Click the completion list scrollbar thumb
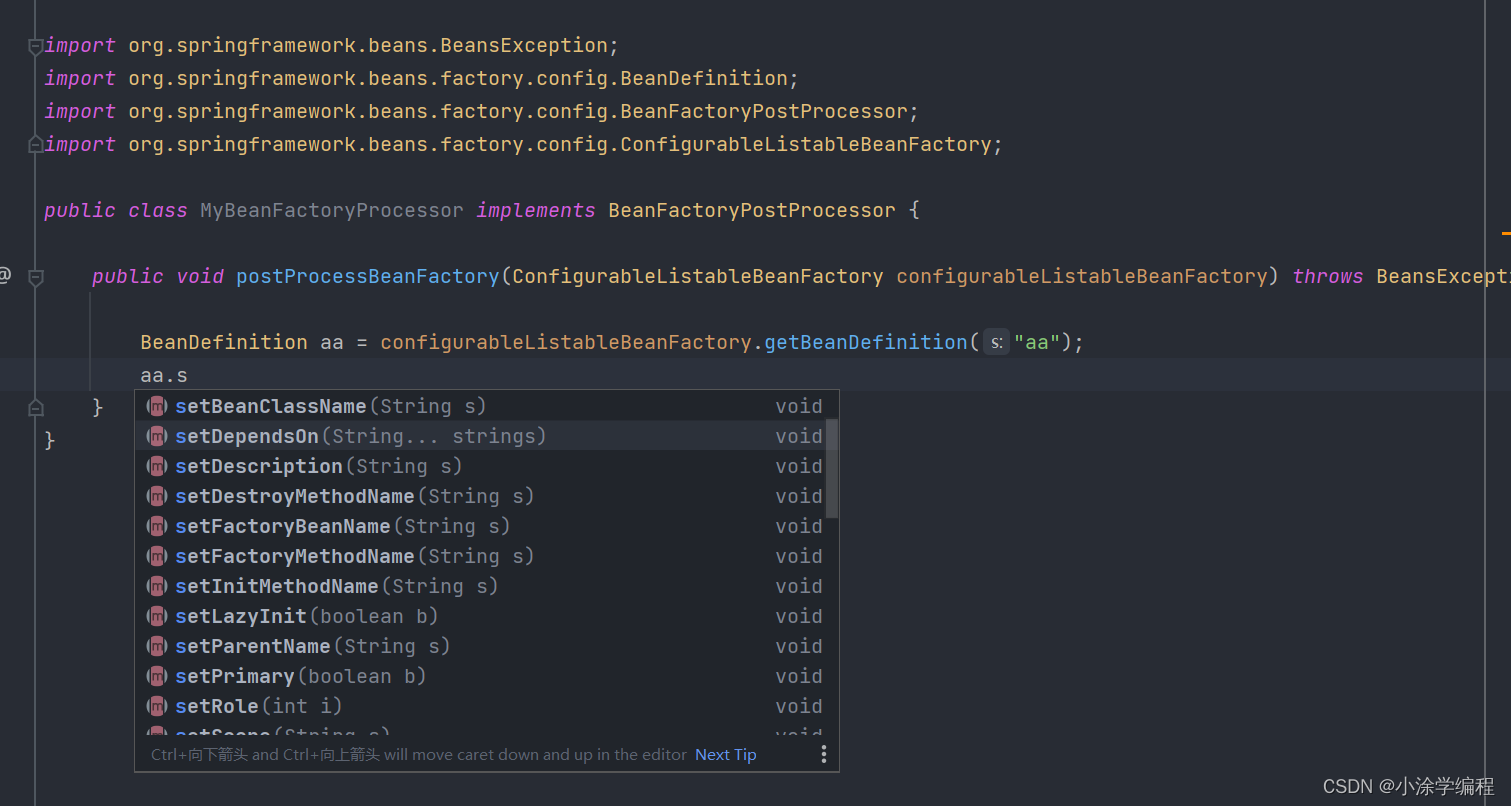 [x=832, y=468]
